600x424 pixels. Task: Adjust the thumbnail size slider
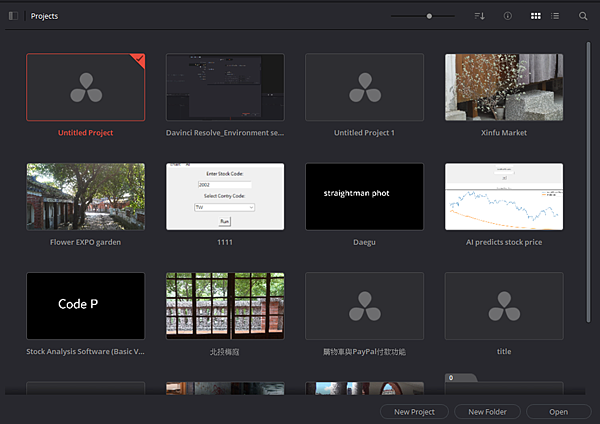(x=429, y=16)
